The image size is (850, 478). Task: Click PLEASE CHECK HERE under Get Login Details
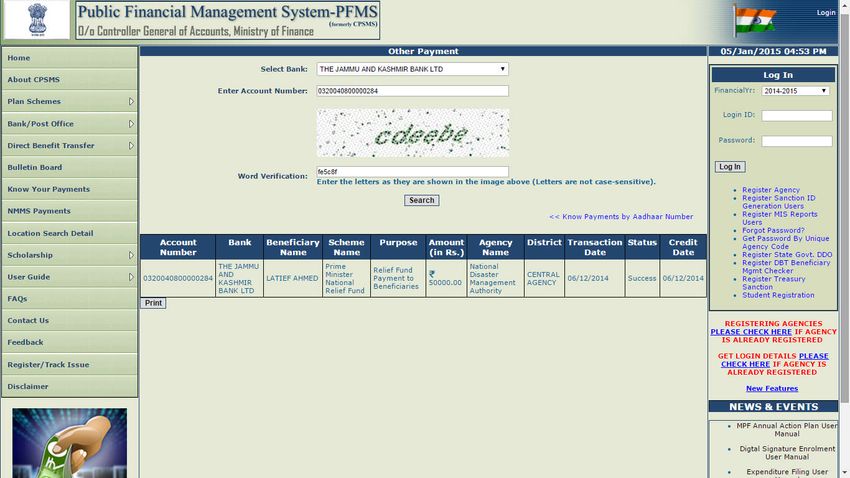click(775, 360)
